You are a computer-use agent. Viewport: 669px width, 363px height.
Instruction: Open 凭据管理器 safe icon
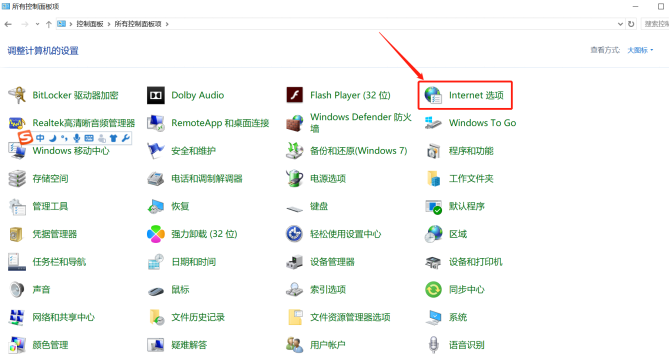point(16,234)
